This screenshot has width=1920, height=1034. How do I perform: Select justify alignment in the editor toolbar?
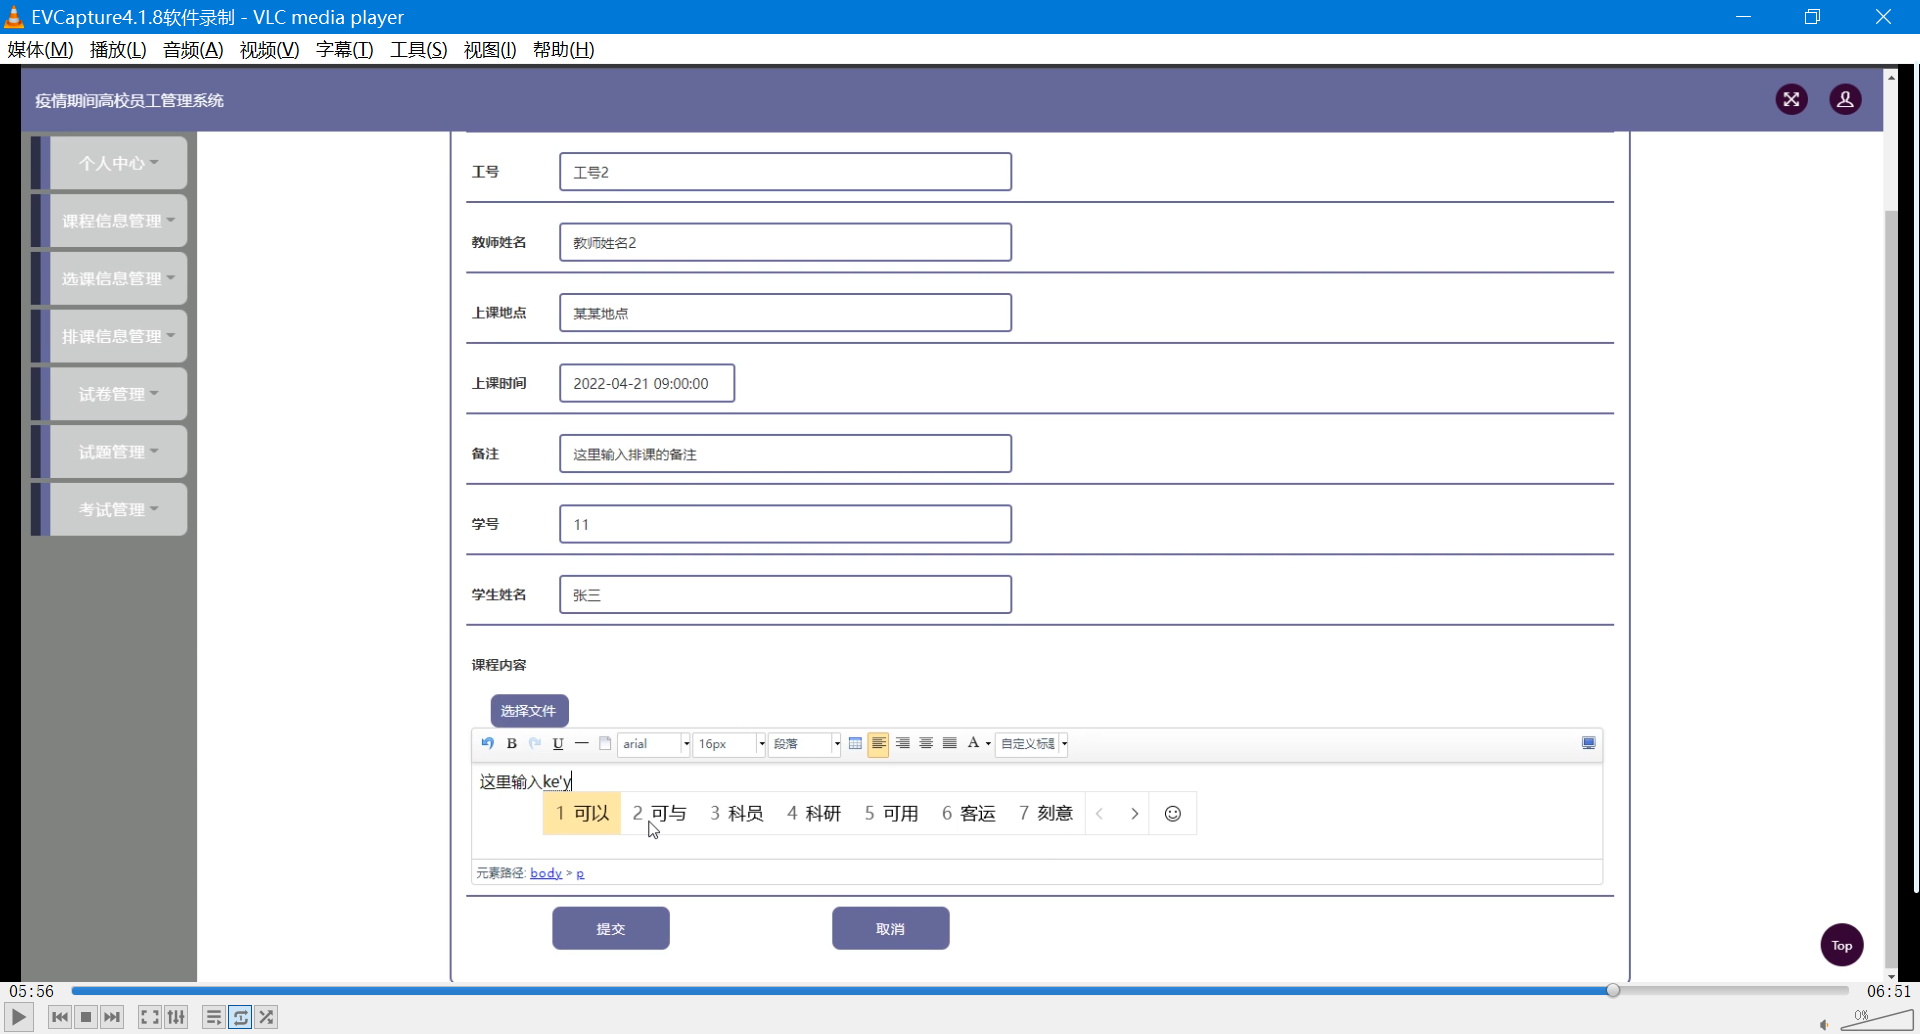pos(950,743)
